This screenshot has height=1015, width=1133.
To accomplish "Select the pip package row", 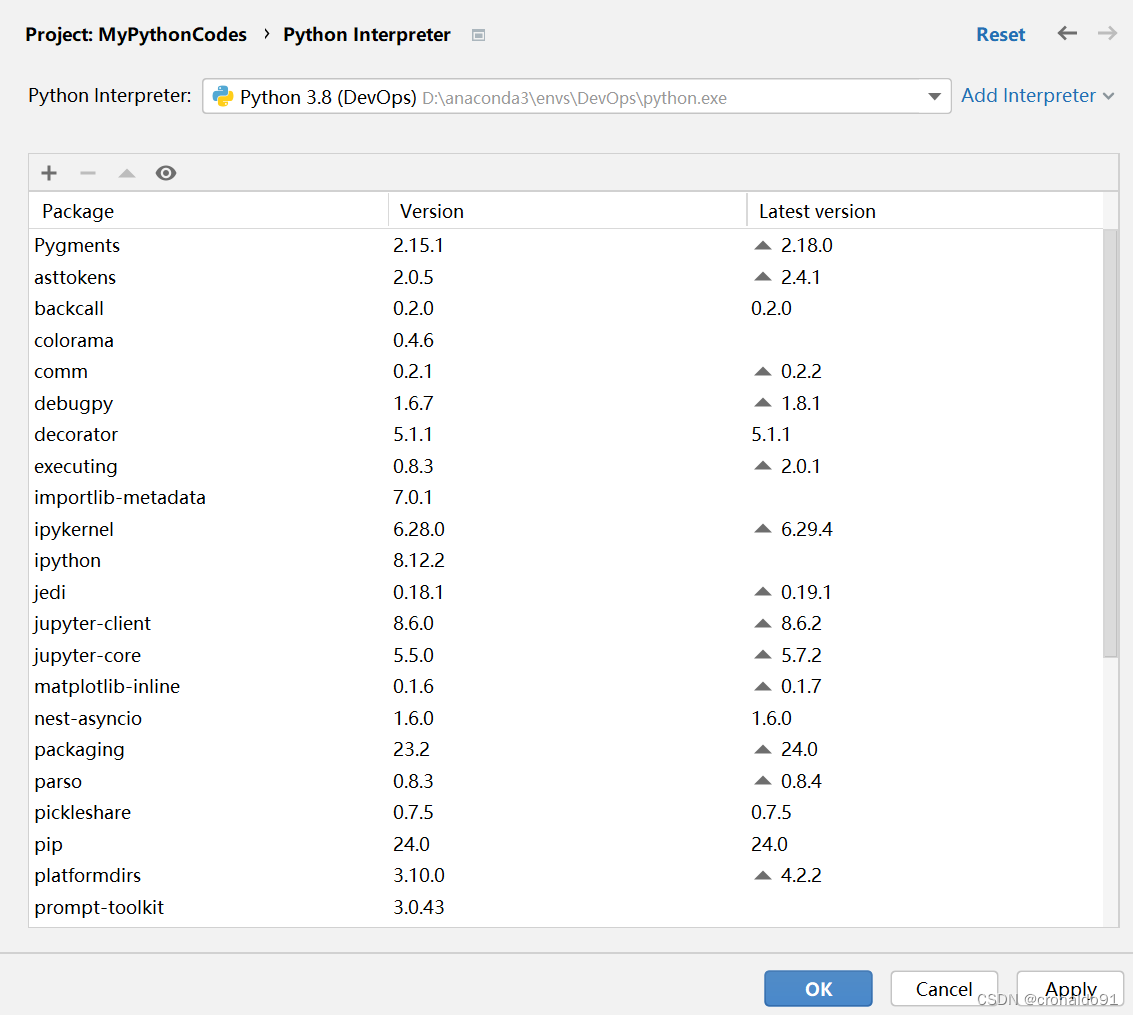I will click(566, 844).
